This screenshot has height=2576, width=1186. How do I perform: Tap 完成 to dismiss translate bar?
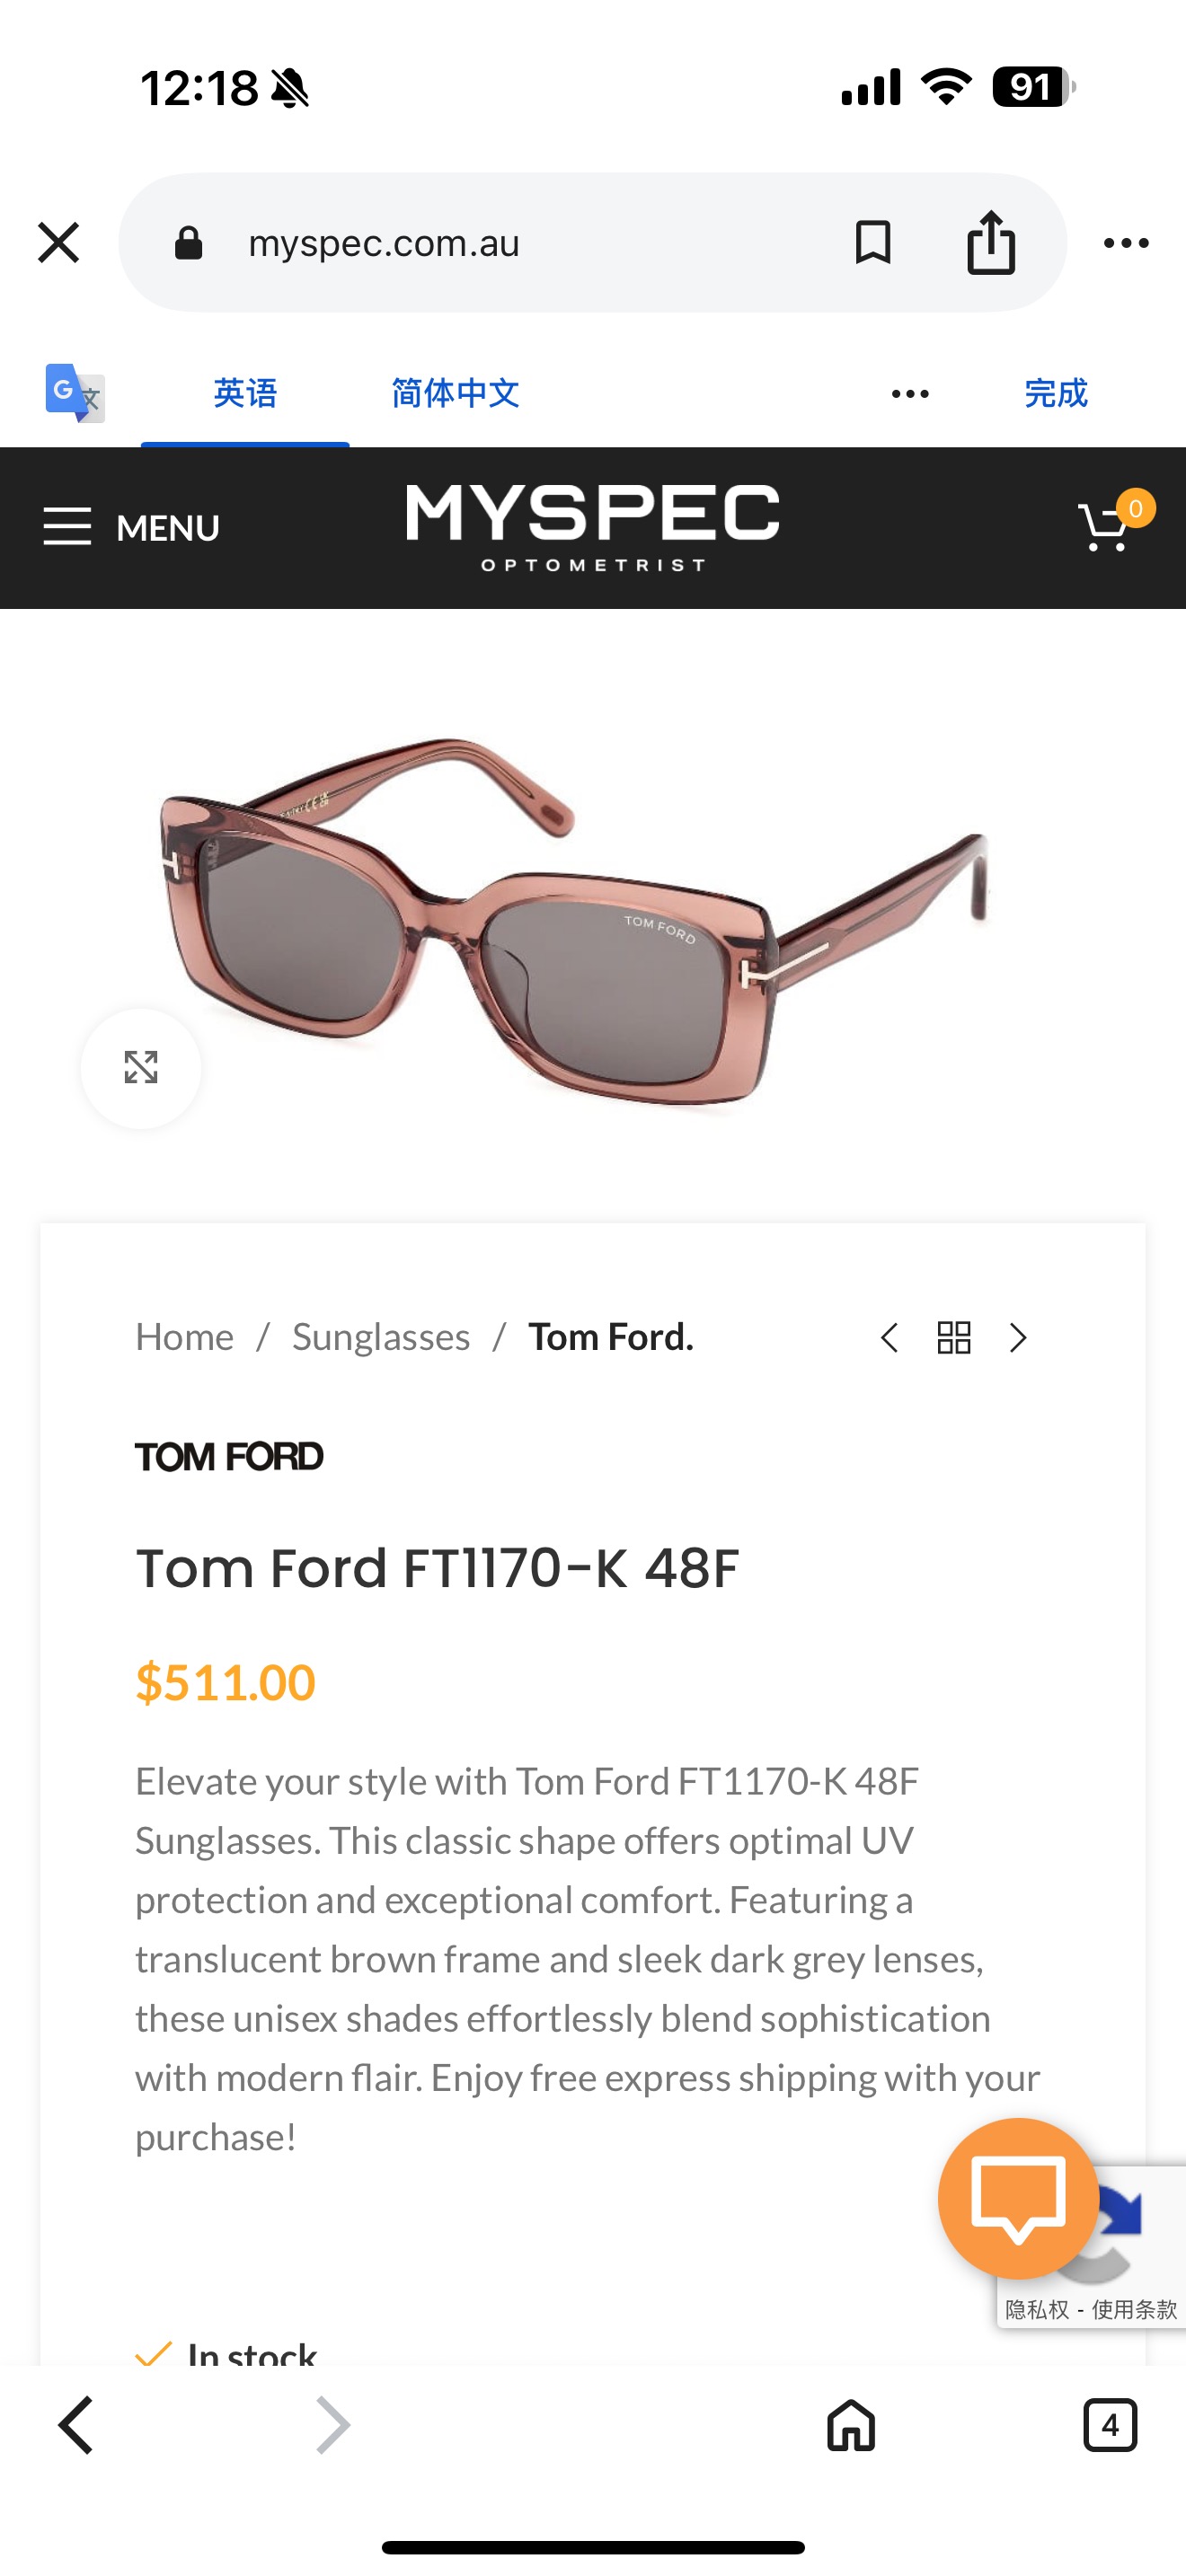1056,393
